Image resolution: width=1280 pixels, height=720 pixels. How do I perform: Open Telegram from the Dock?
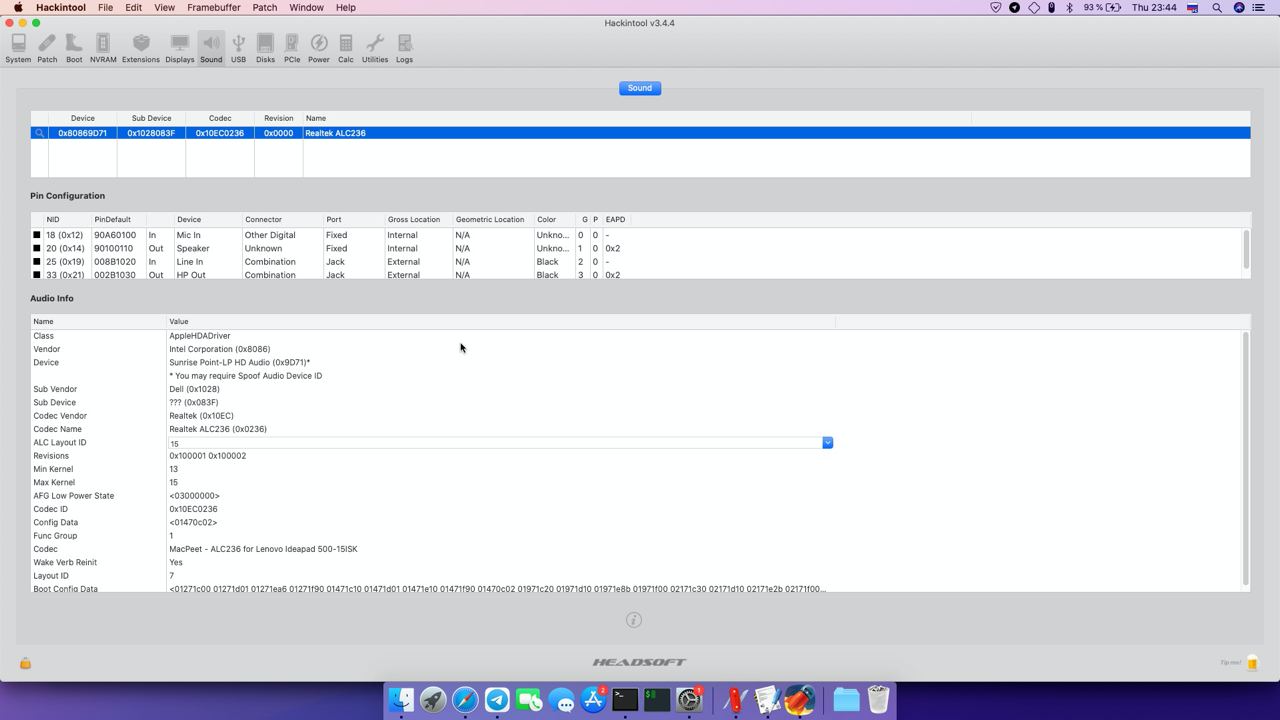click(497, 699)
